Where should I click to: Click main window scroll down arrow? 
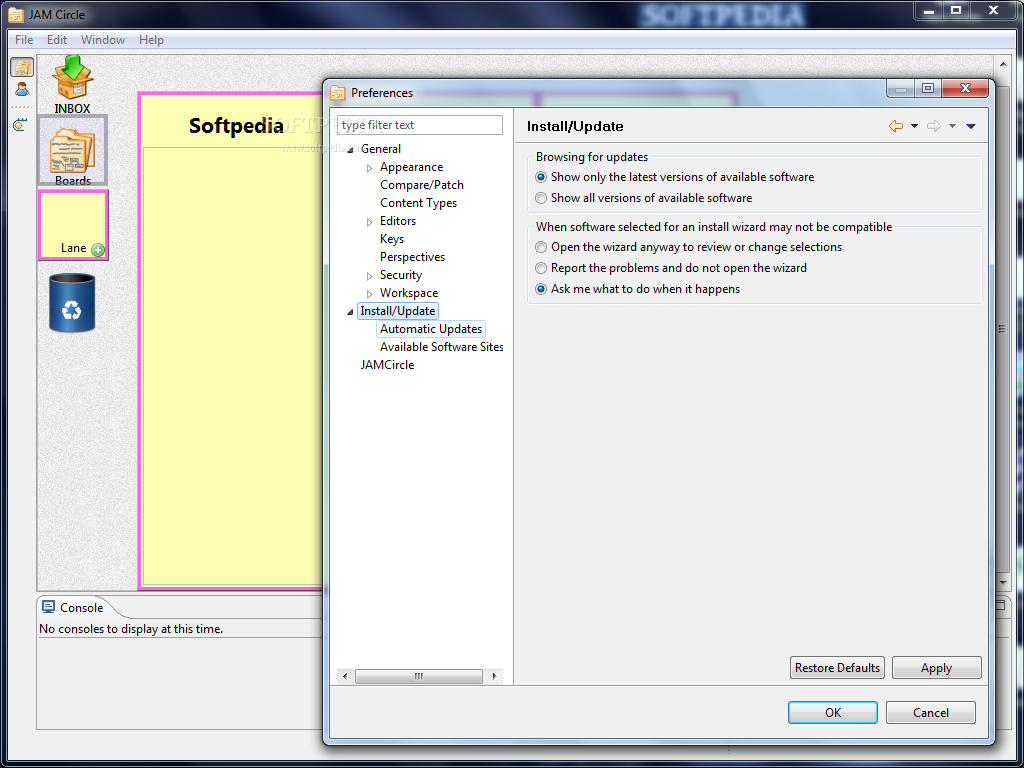click(1004, 583)
